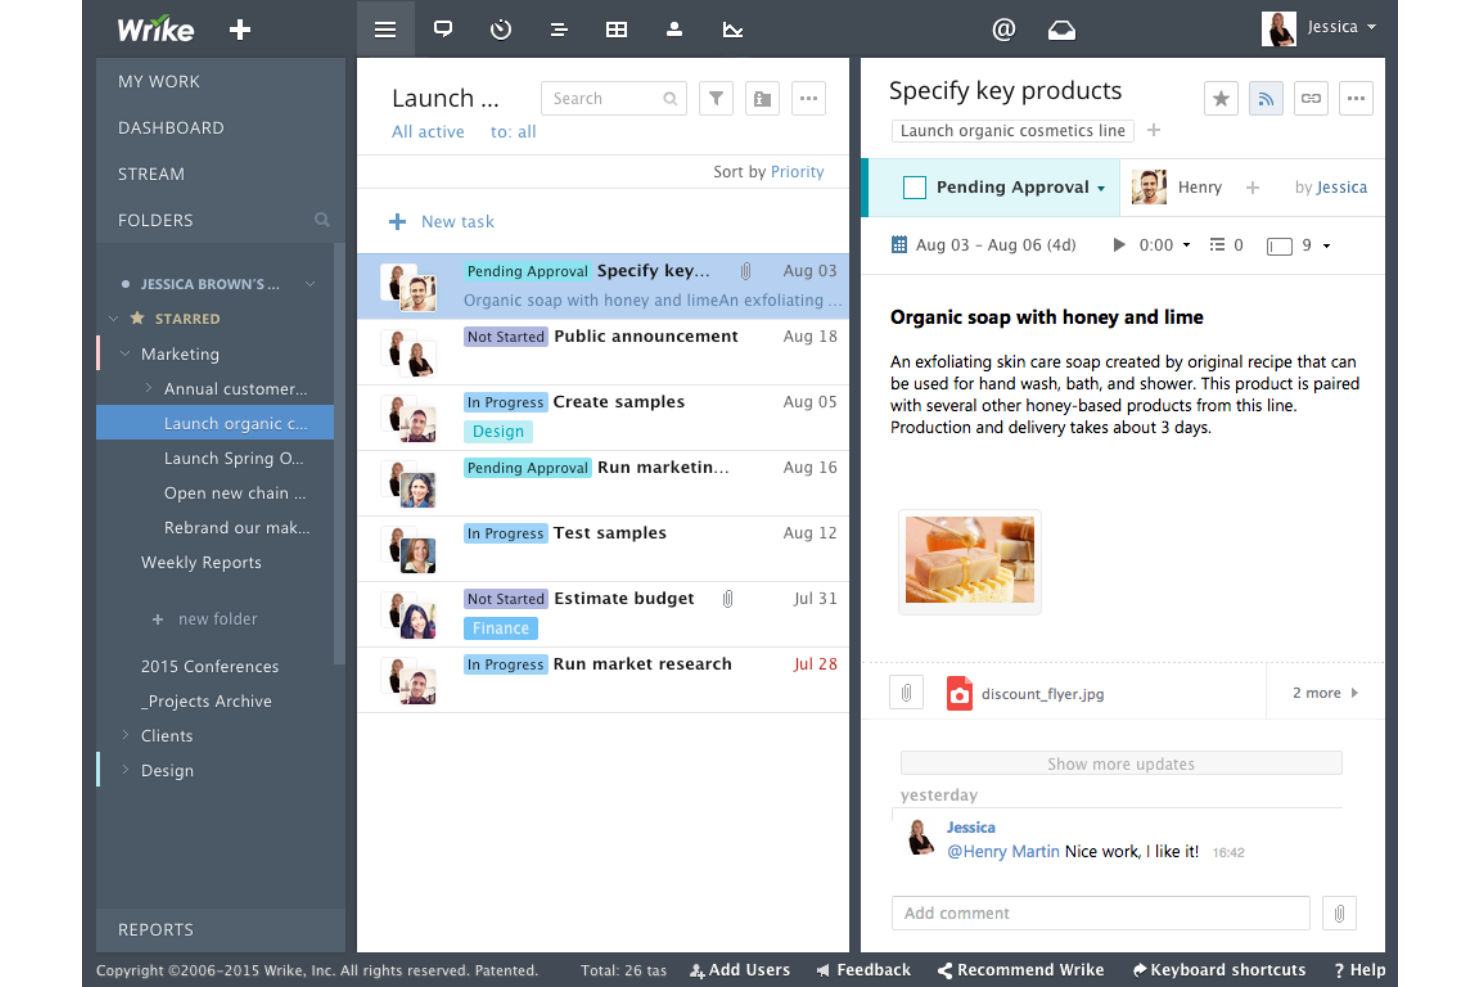
Task: Expand the Design folder
Action: click(x=125, y=770)
